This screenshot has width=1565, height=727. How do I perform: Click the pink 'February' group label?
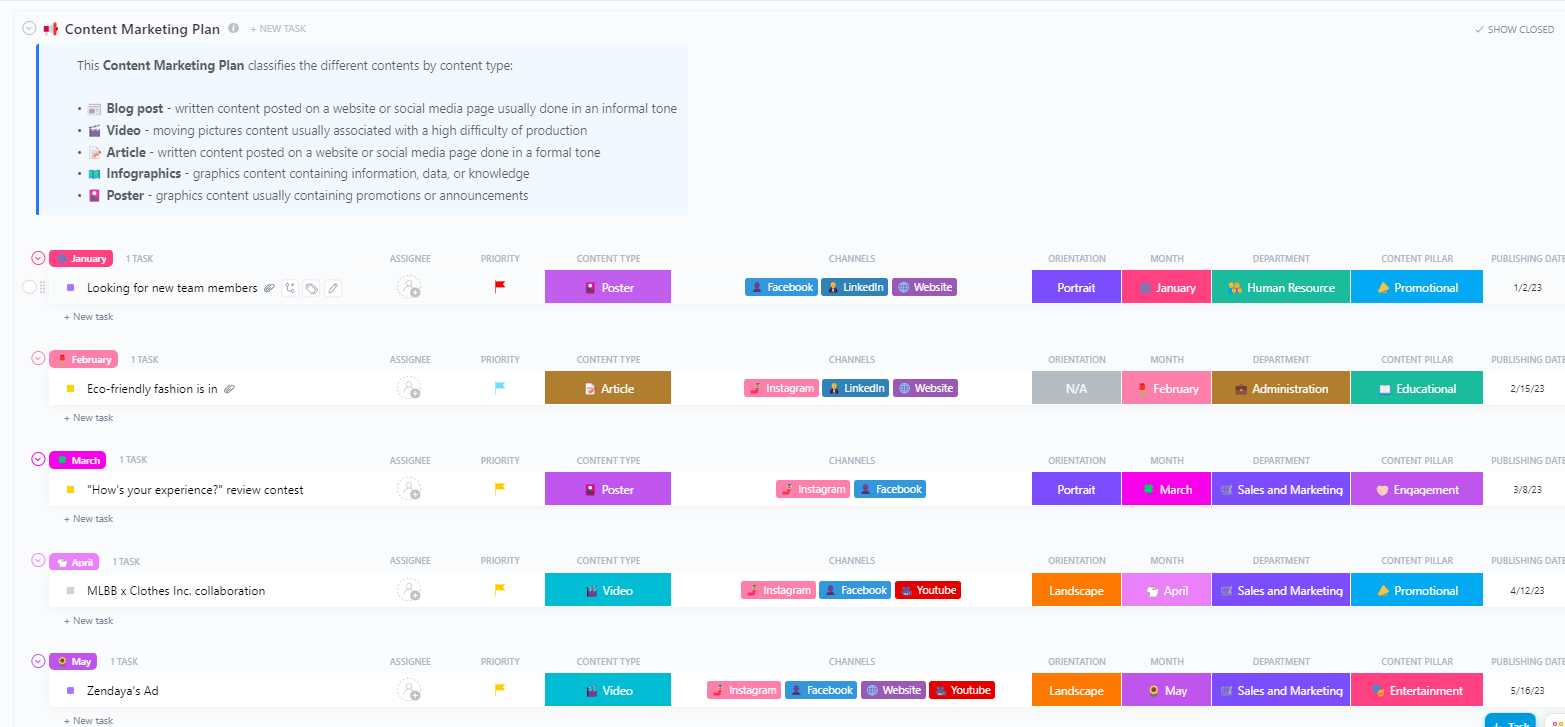83,358
